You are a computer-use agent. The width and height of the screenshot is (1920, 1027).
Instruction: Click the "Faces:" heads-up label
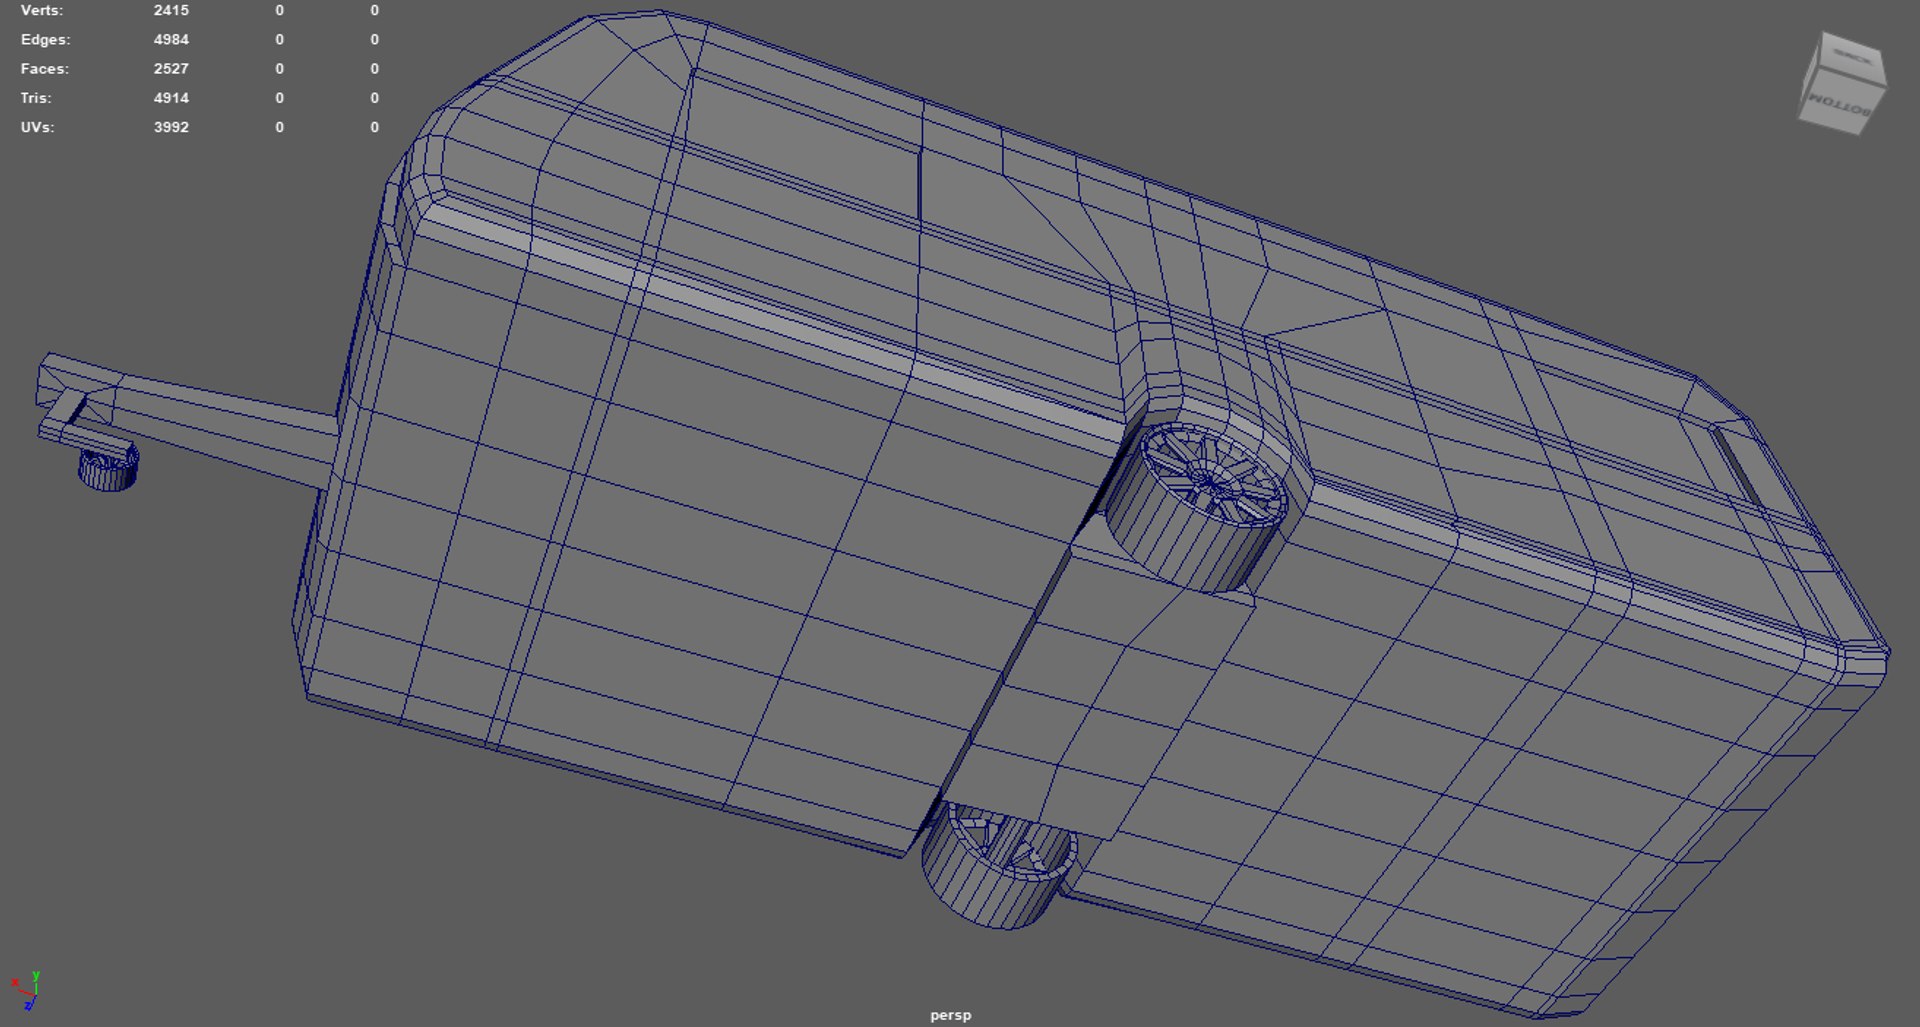(44, 68)
